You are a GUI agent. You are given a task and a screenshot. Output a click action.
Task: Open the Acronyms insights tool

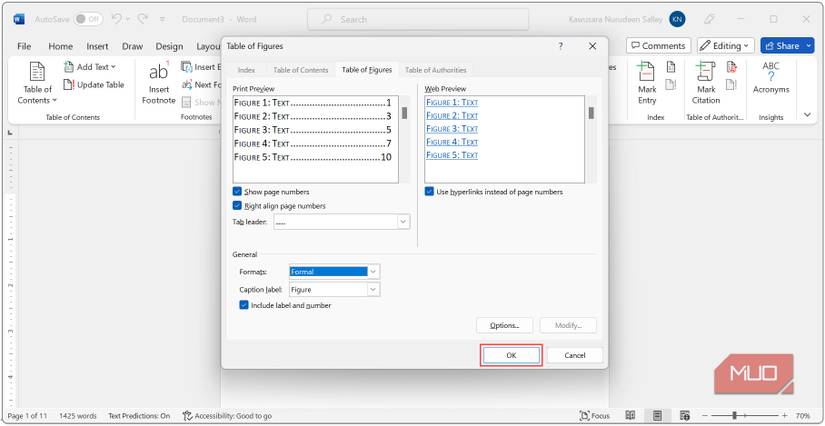[771, 78]
